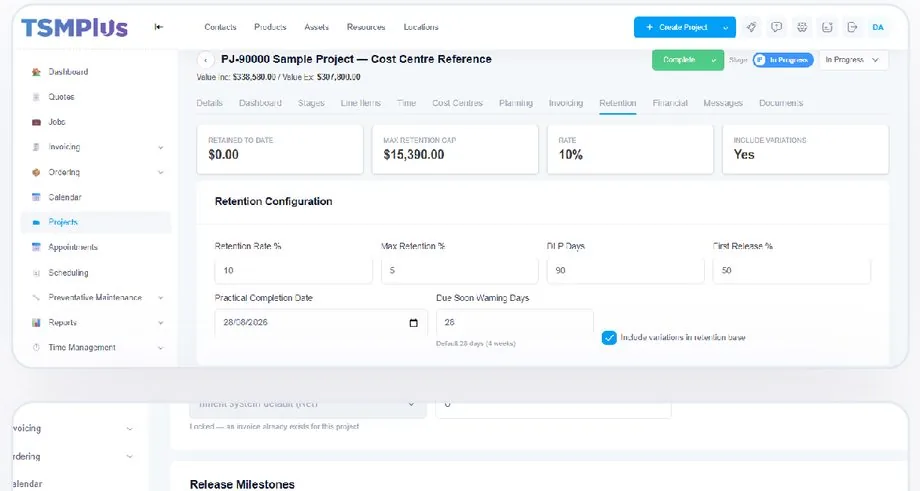Switch to the Messages tab

click(x=723, y=103)
